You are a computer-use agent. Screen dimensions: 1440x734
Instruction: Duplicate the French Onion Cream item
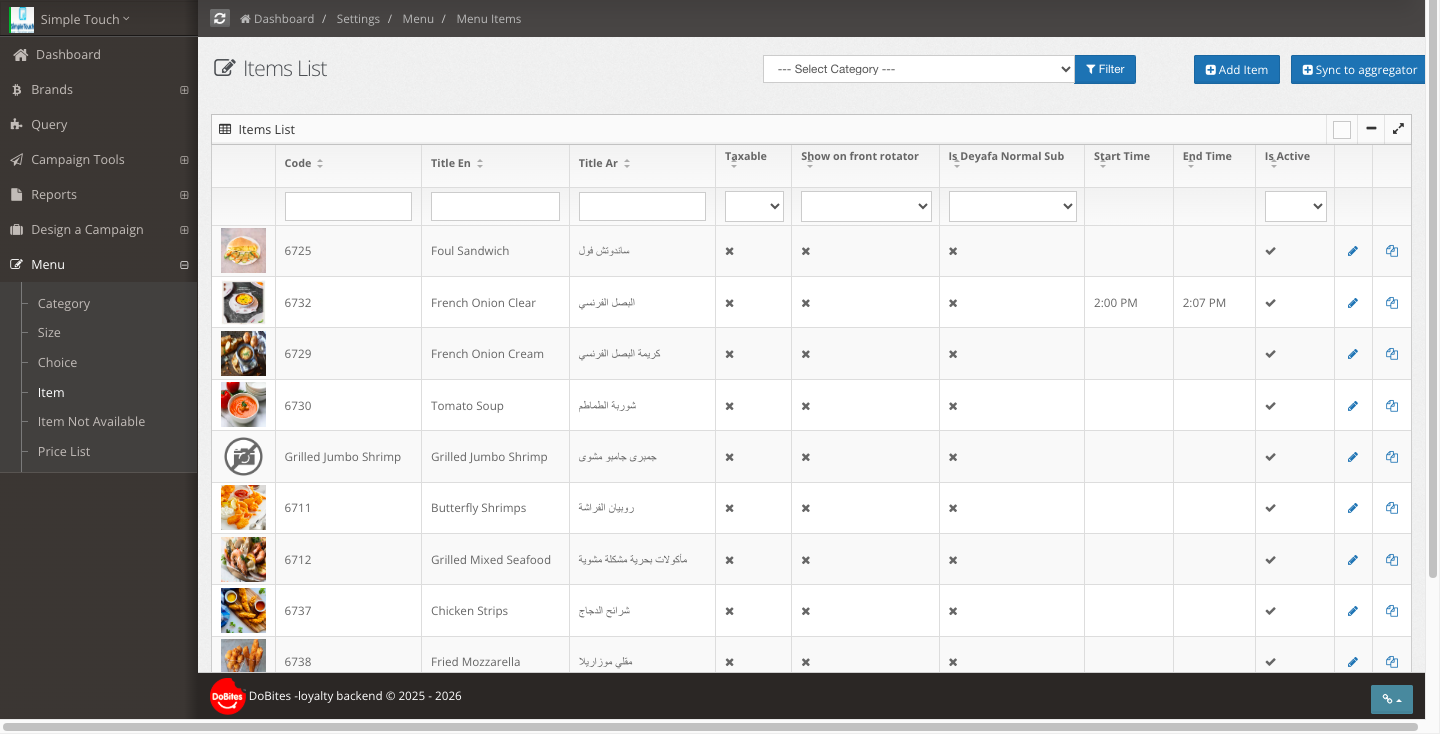coord(1392,354)
